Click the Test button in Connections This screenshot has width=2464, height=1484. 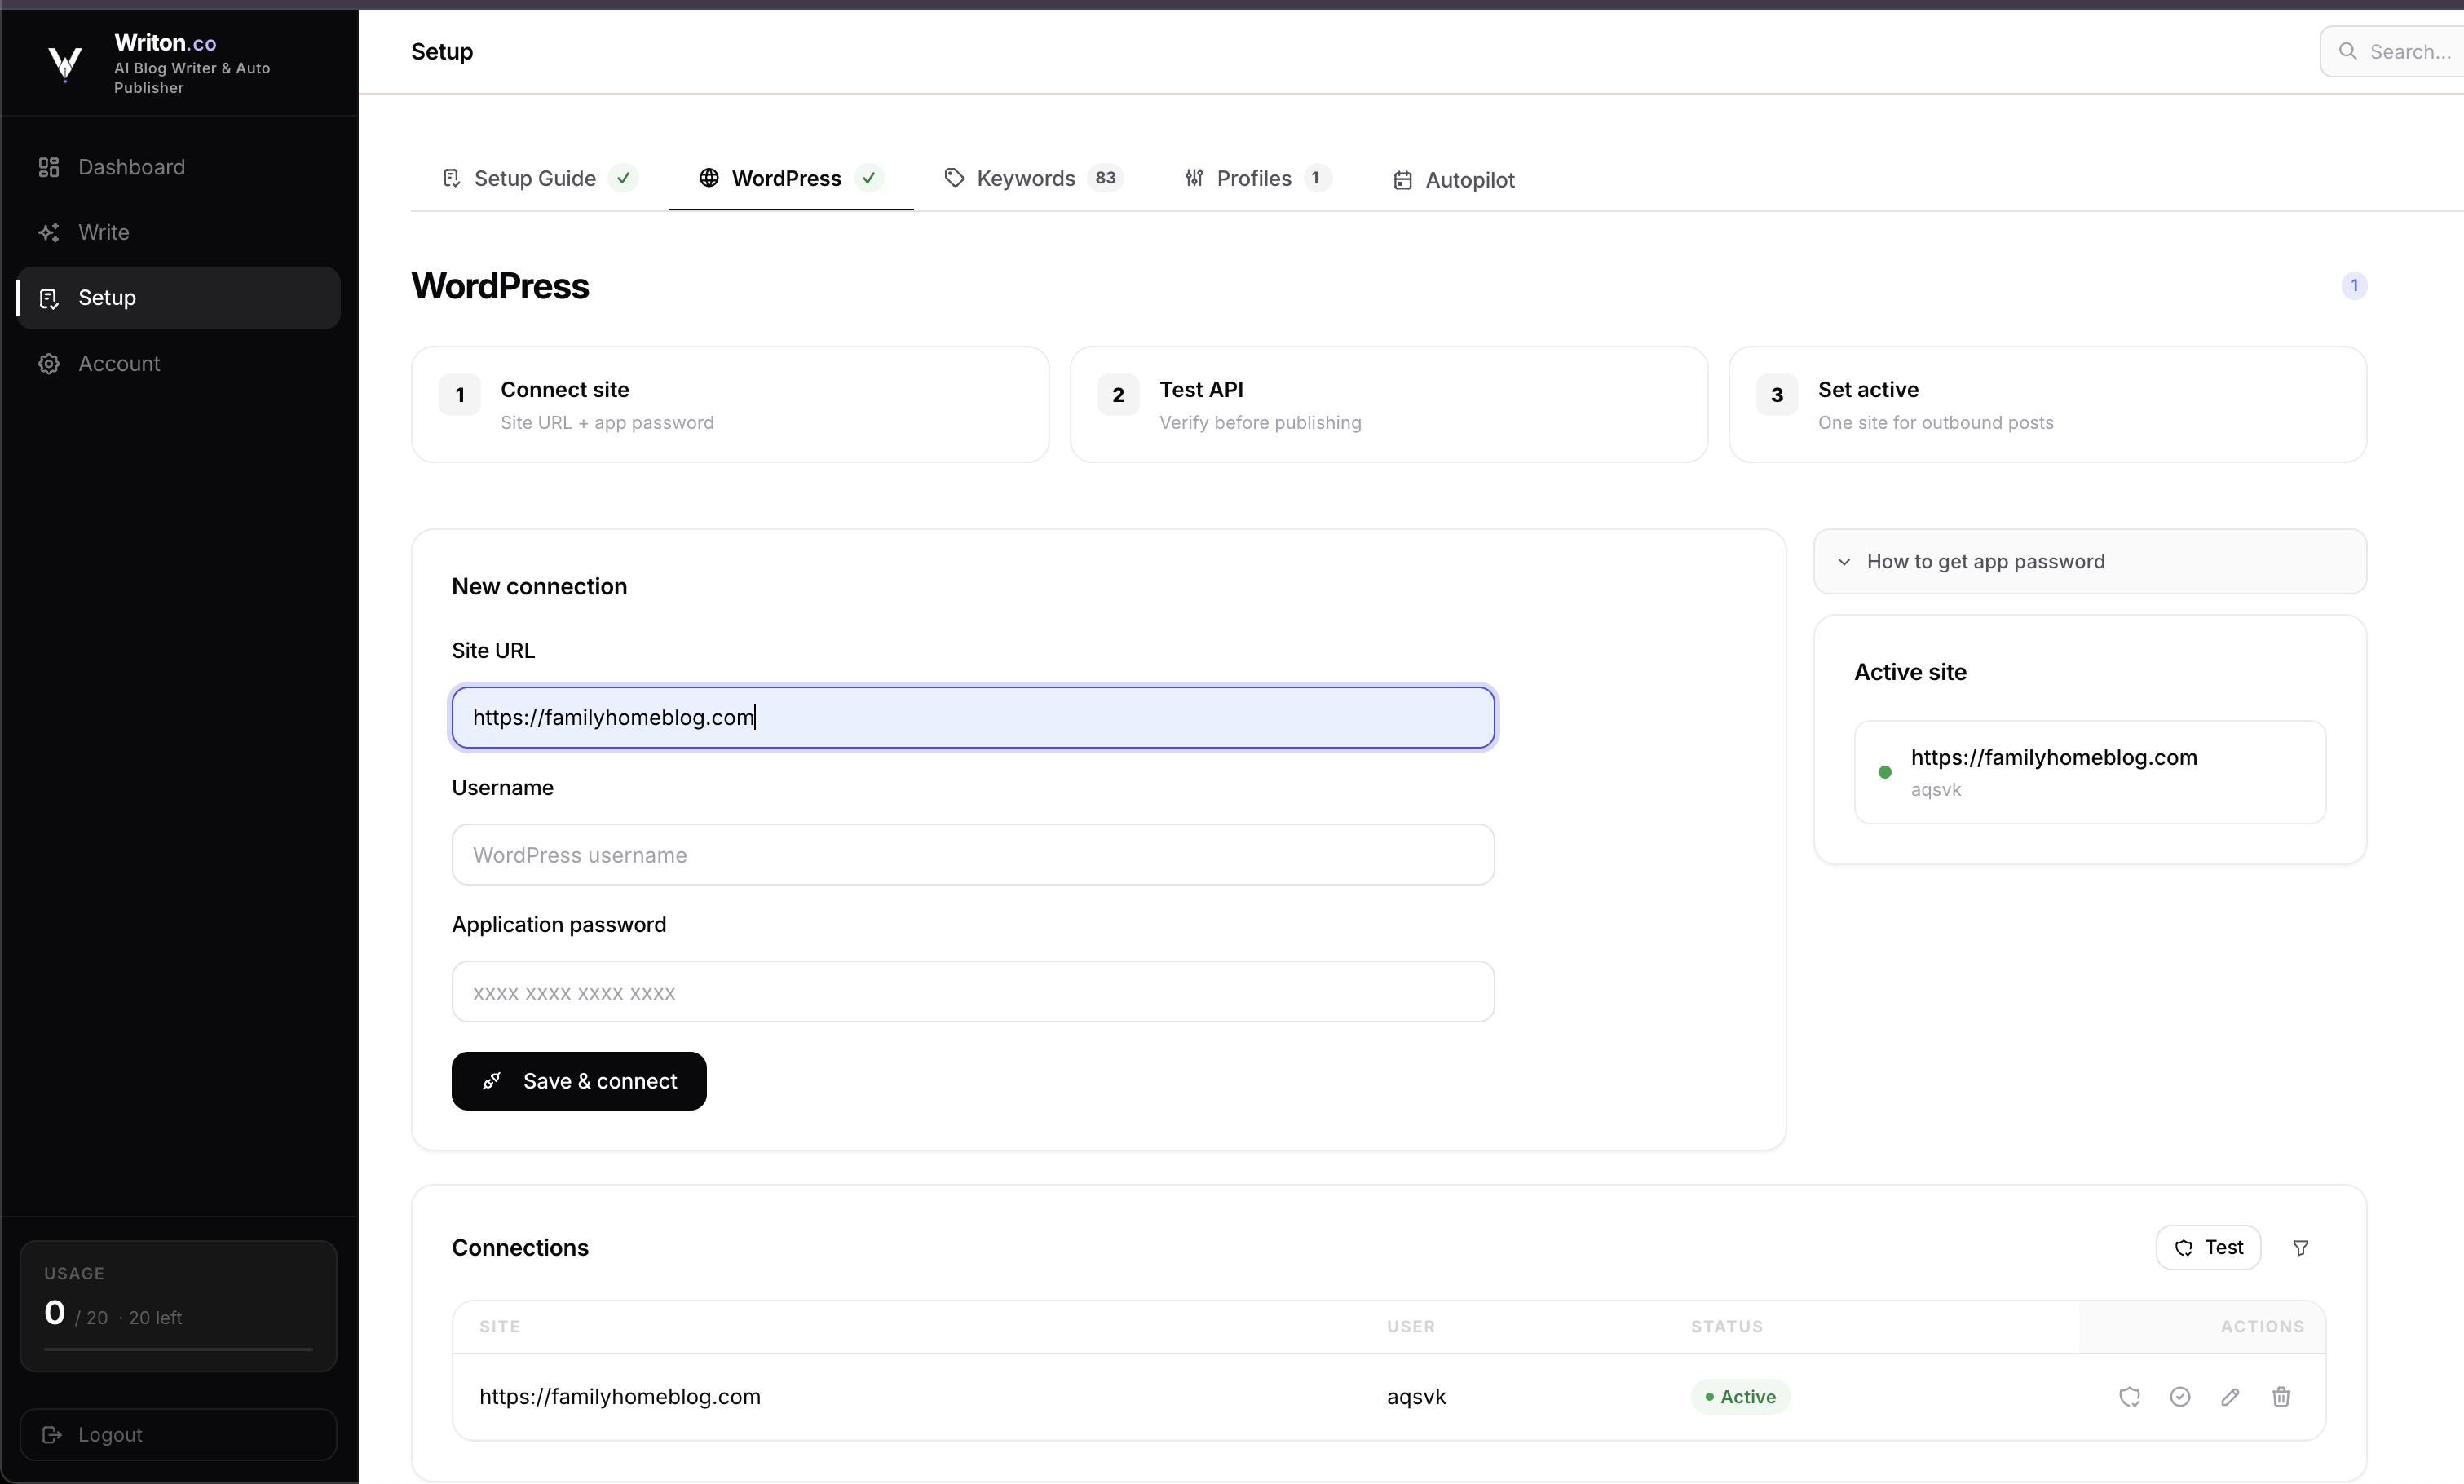point(2208,1248)
